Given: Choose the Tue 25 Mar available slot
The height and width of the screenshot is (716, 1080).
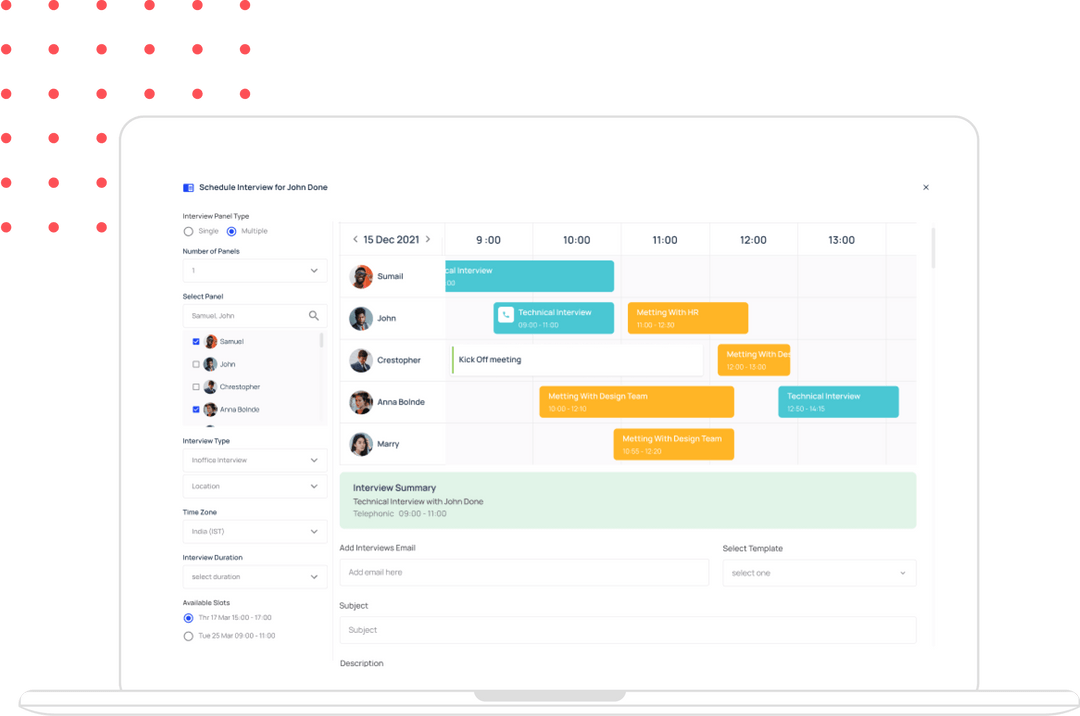Looking at the screenshot, I should 188,636.
